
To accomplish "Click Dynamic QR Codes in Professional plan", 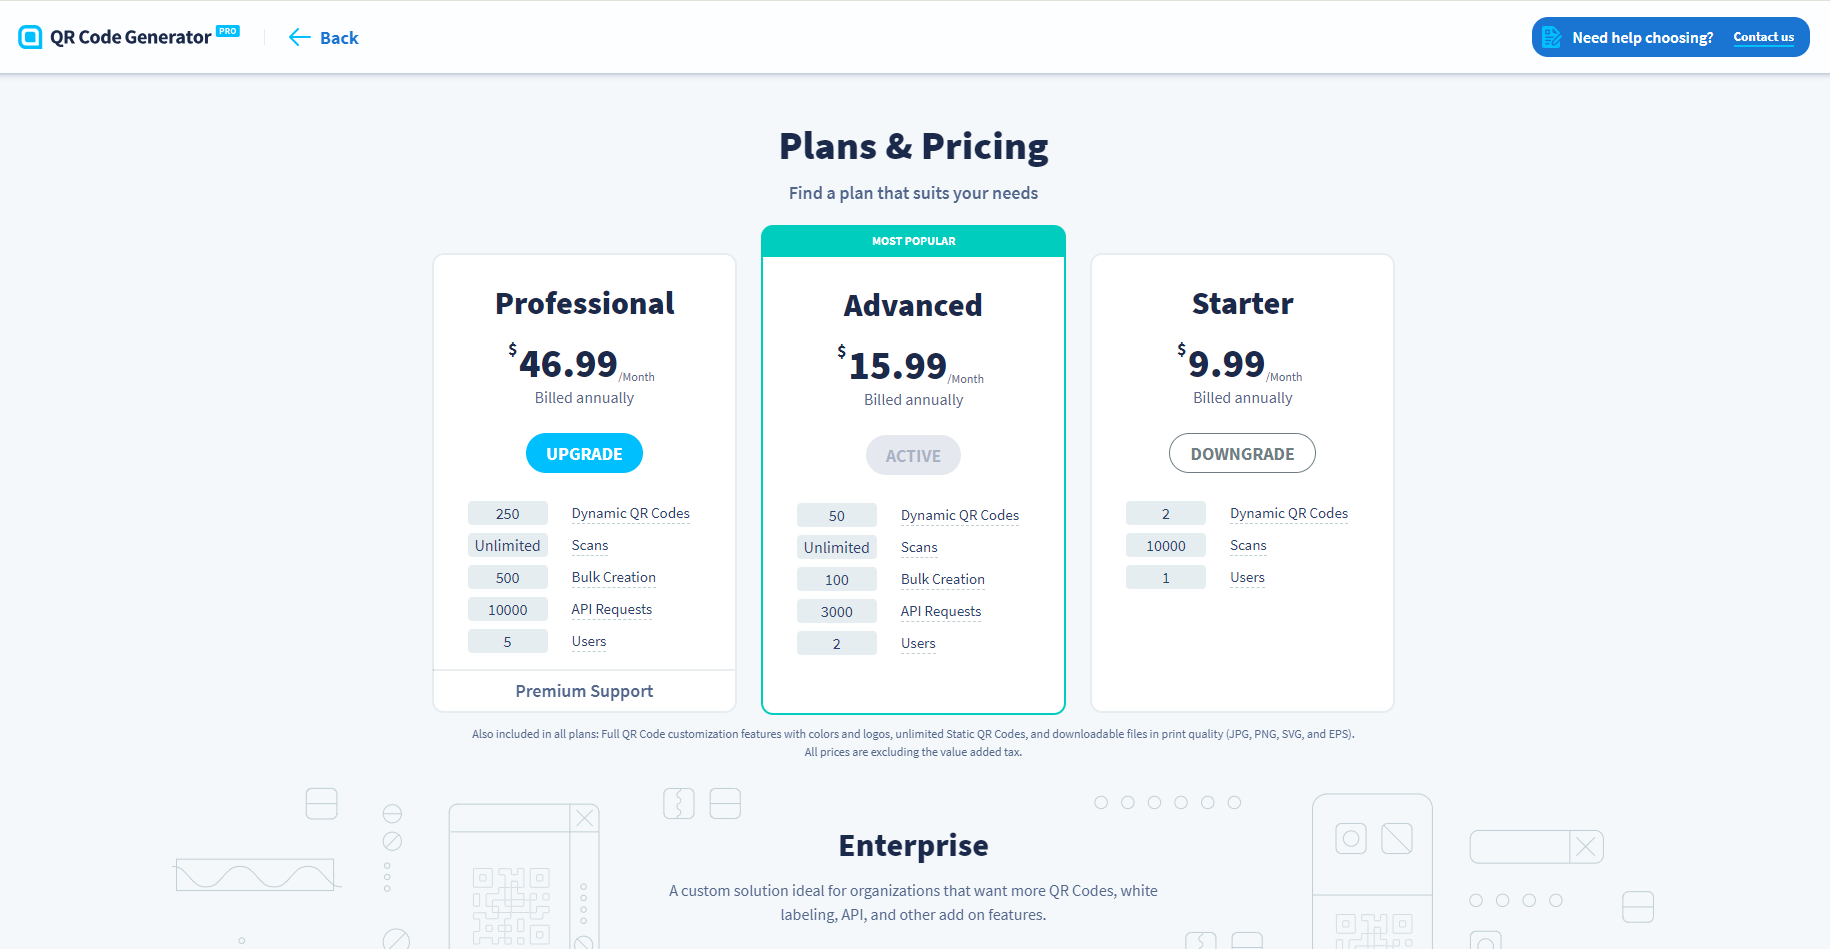I will tap(630, 513).
